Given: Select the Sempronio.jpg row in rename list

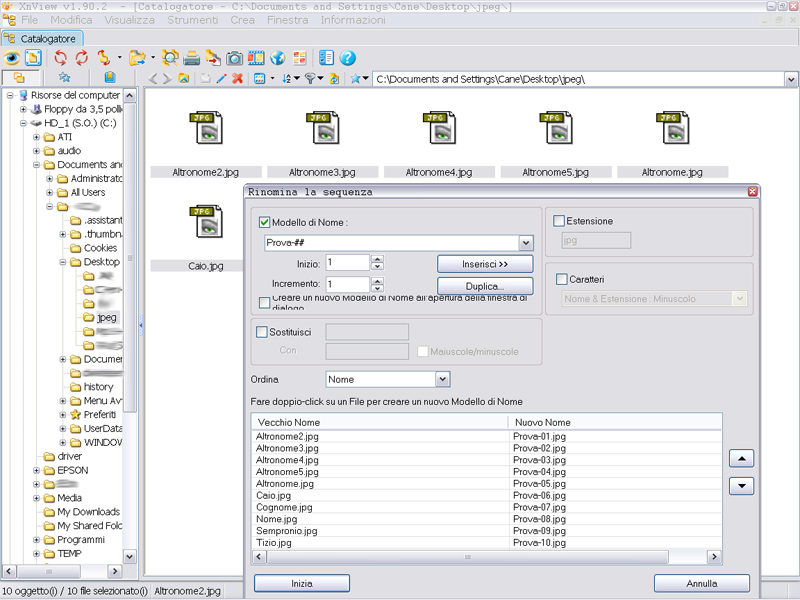Looking at the screenshot, I should (x=486, y=531).
